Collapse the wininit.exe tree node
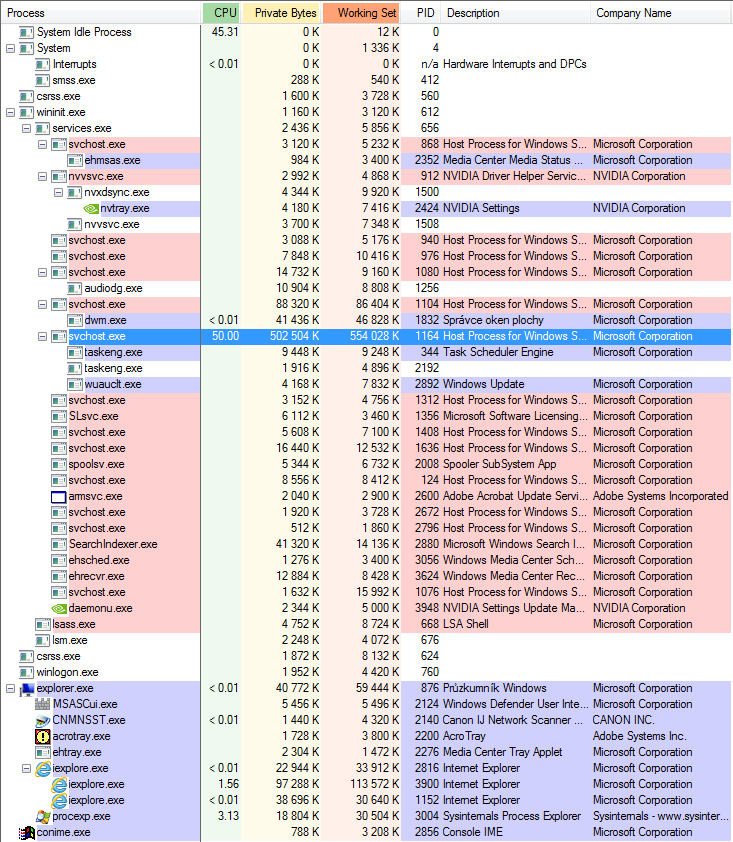Screen dimensions: 733x842 tap(10, 112)
